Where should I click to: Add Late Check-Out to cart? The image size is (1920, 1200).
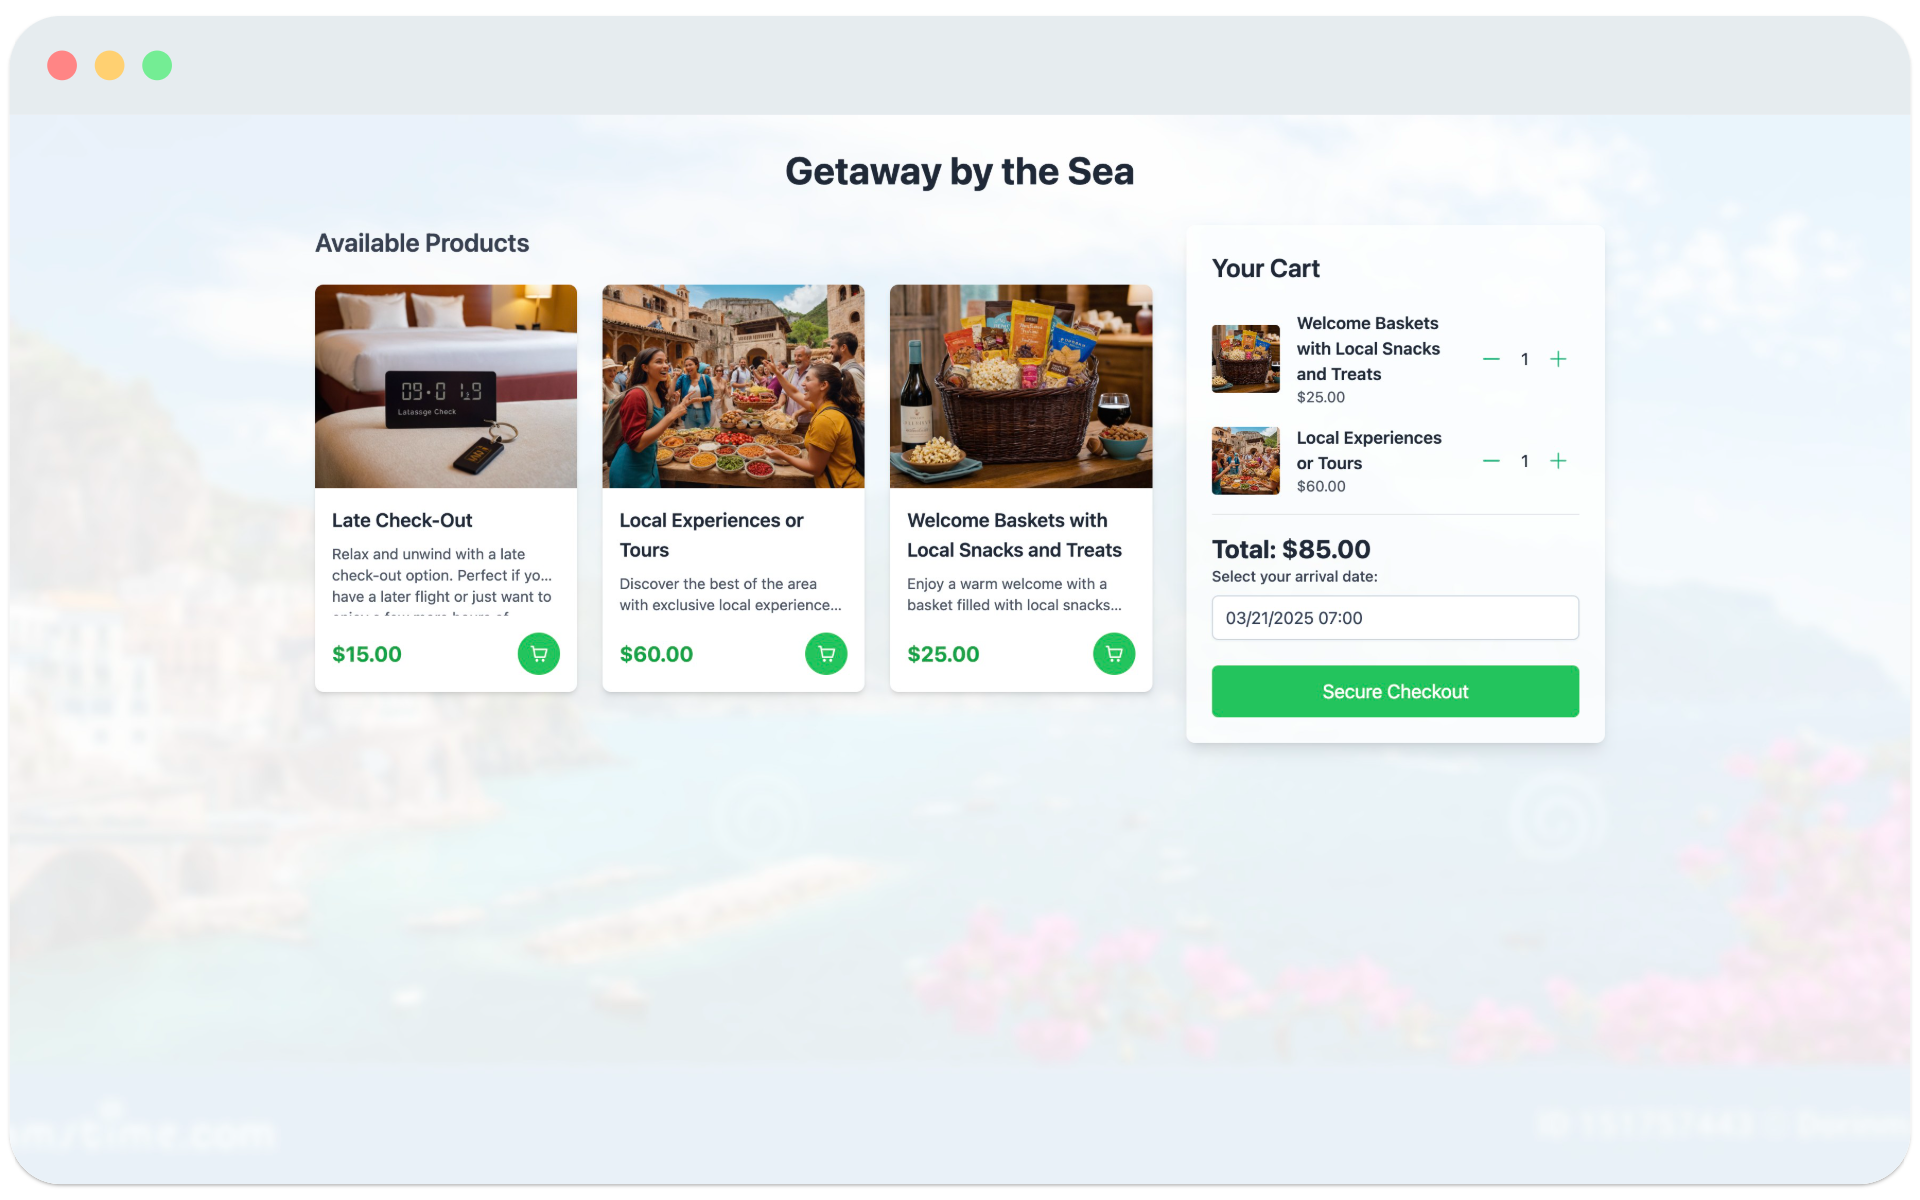click(538, 654)
